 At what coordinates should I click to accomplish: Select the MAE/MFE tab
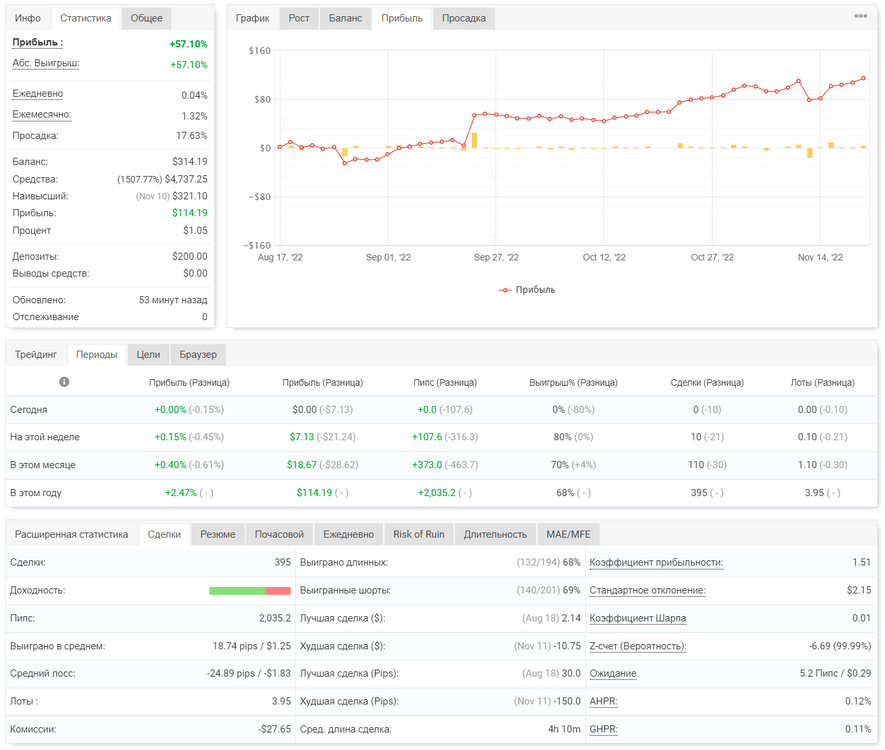(568, 534)
